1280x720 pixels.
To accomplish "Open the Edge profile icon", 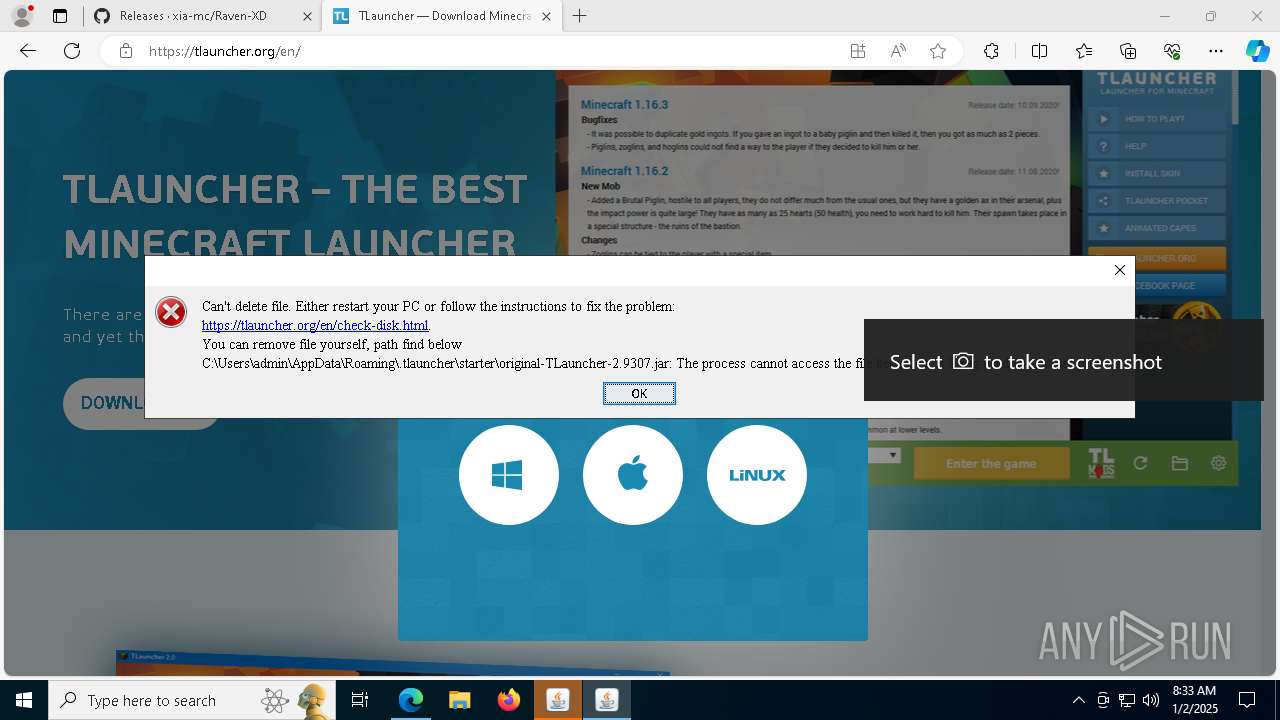I will [22, 16].
